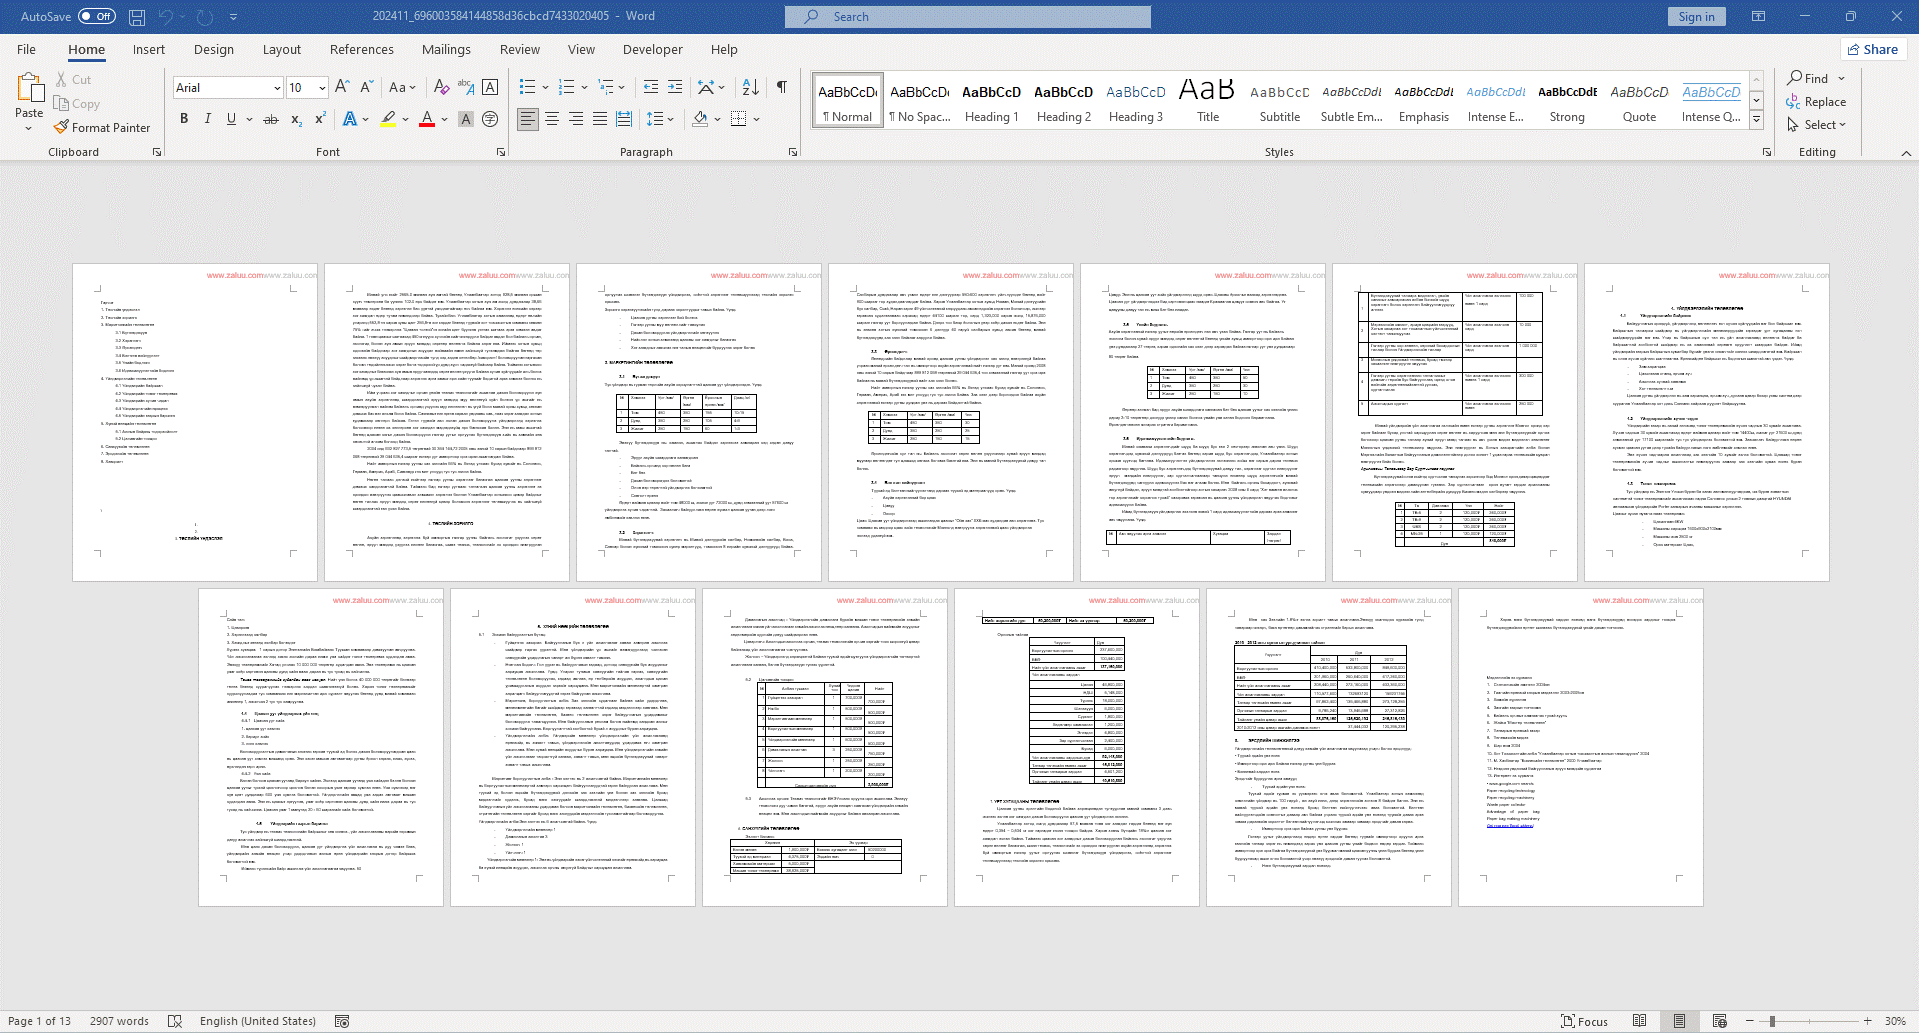Toggle Bold formatting
The image size is (1919, 1033).
(x=184, y=119)
